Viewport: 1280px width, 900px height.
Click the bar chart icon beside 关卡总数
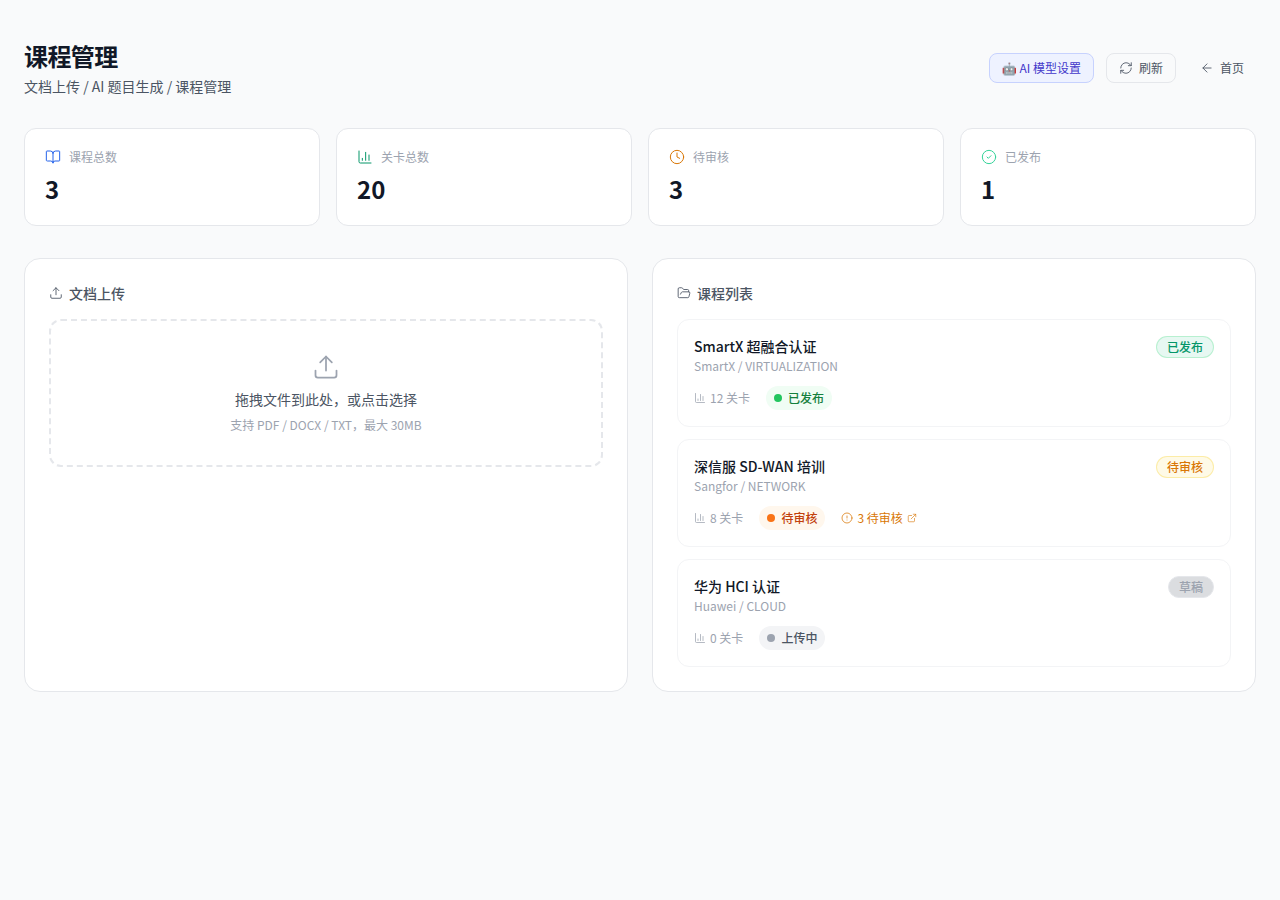(365, 157)
